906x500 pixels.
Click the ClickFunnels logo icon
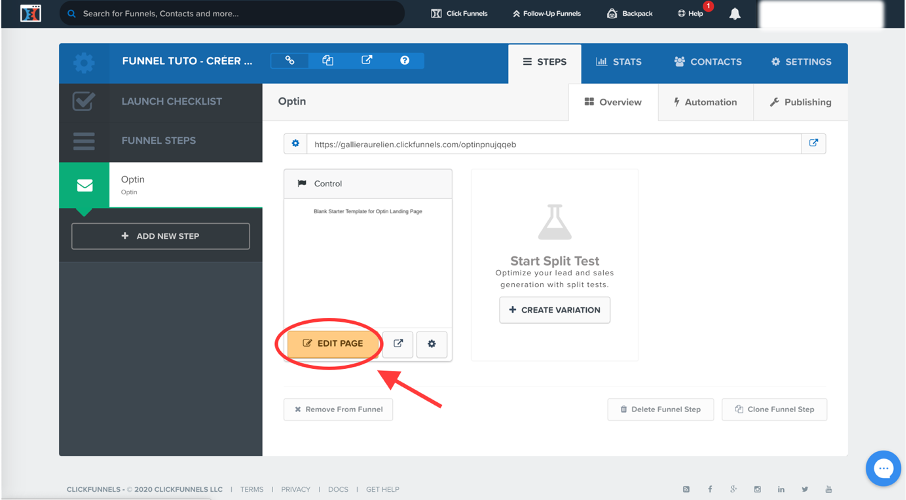(x=30, y=13)
